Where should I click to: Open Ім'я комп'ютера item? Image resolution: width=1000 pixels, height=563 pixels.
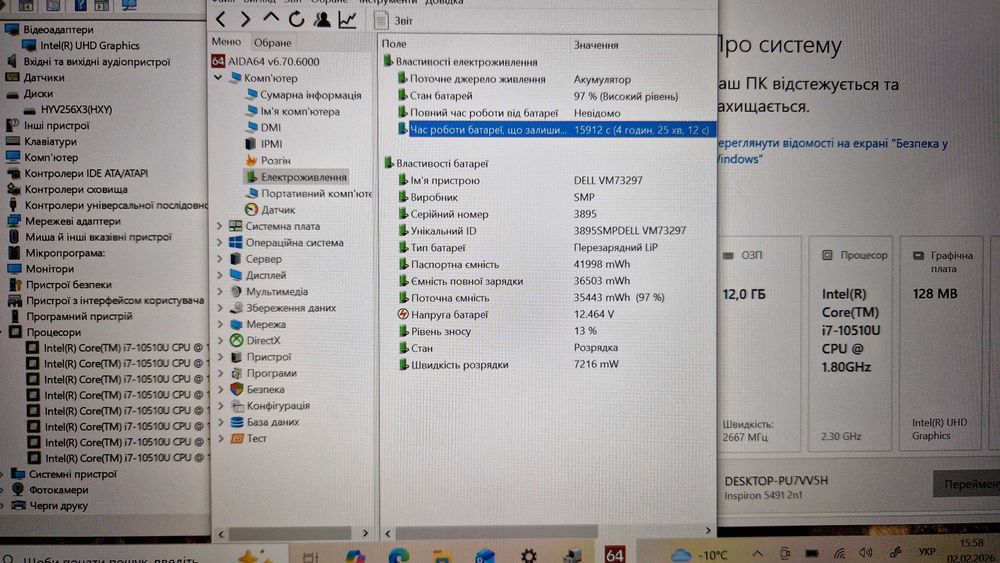click(293, 111)
